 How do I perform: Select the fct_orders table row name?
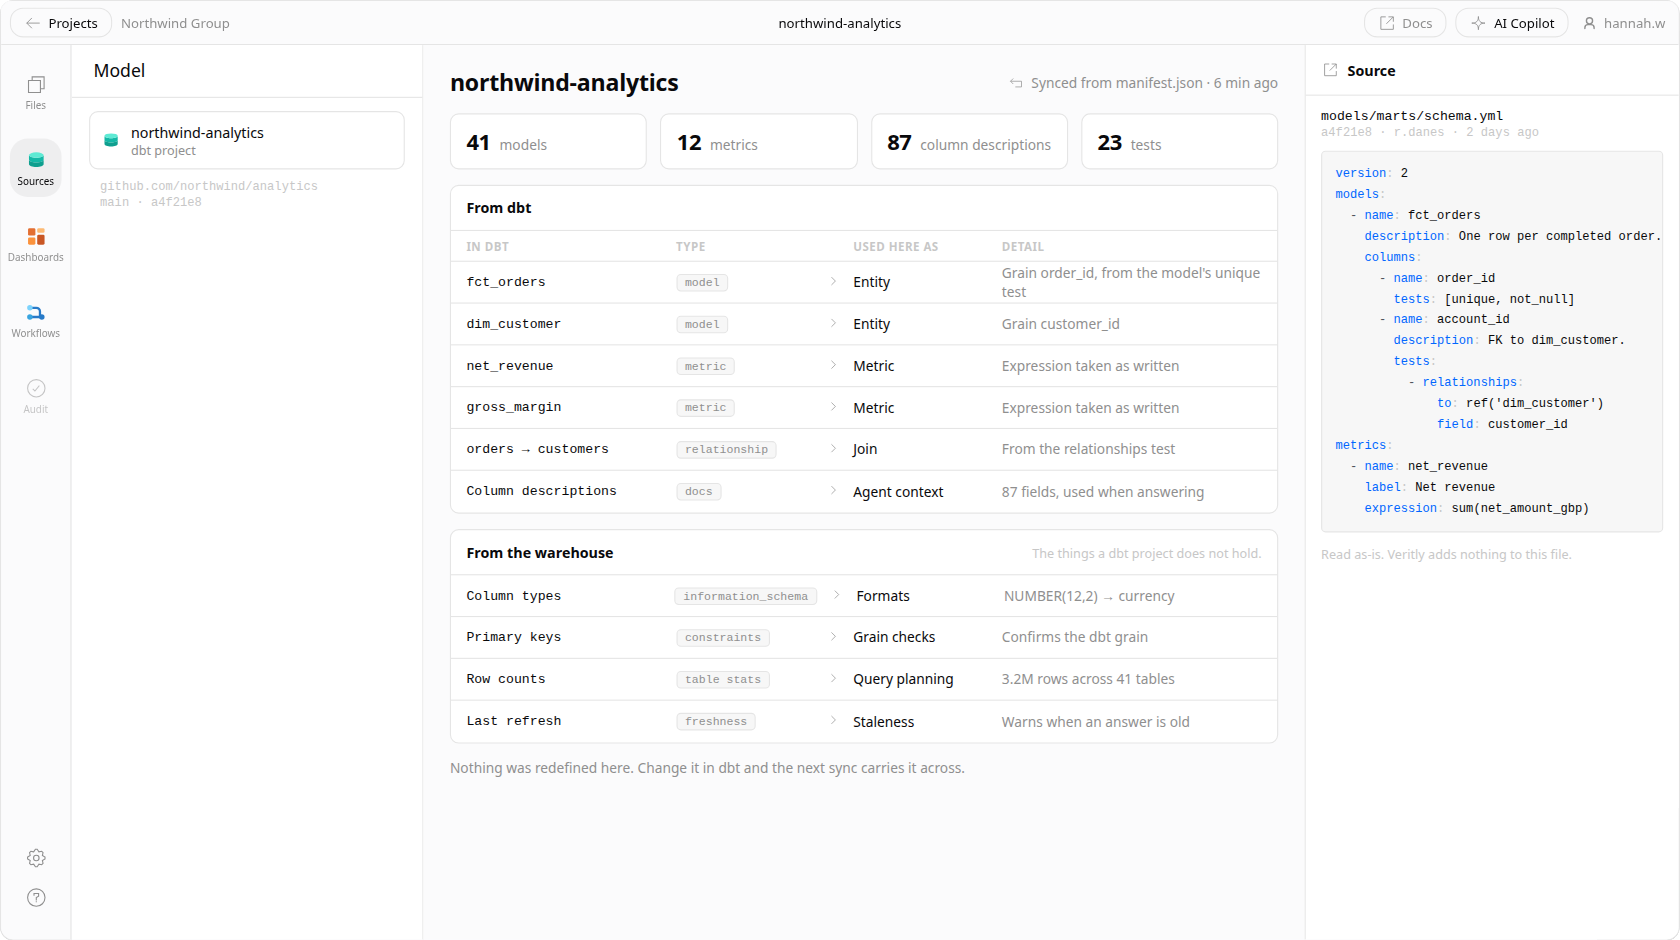[x=506, y=282]
